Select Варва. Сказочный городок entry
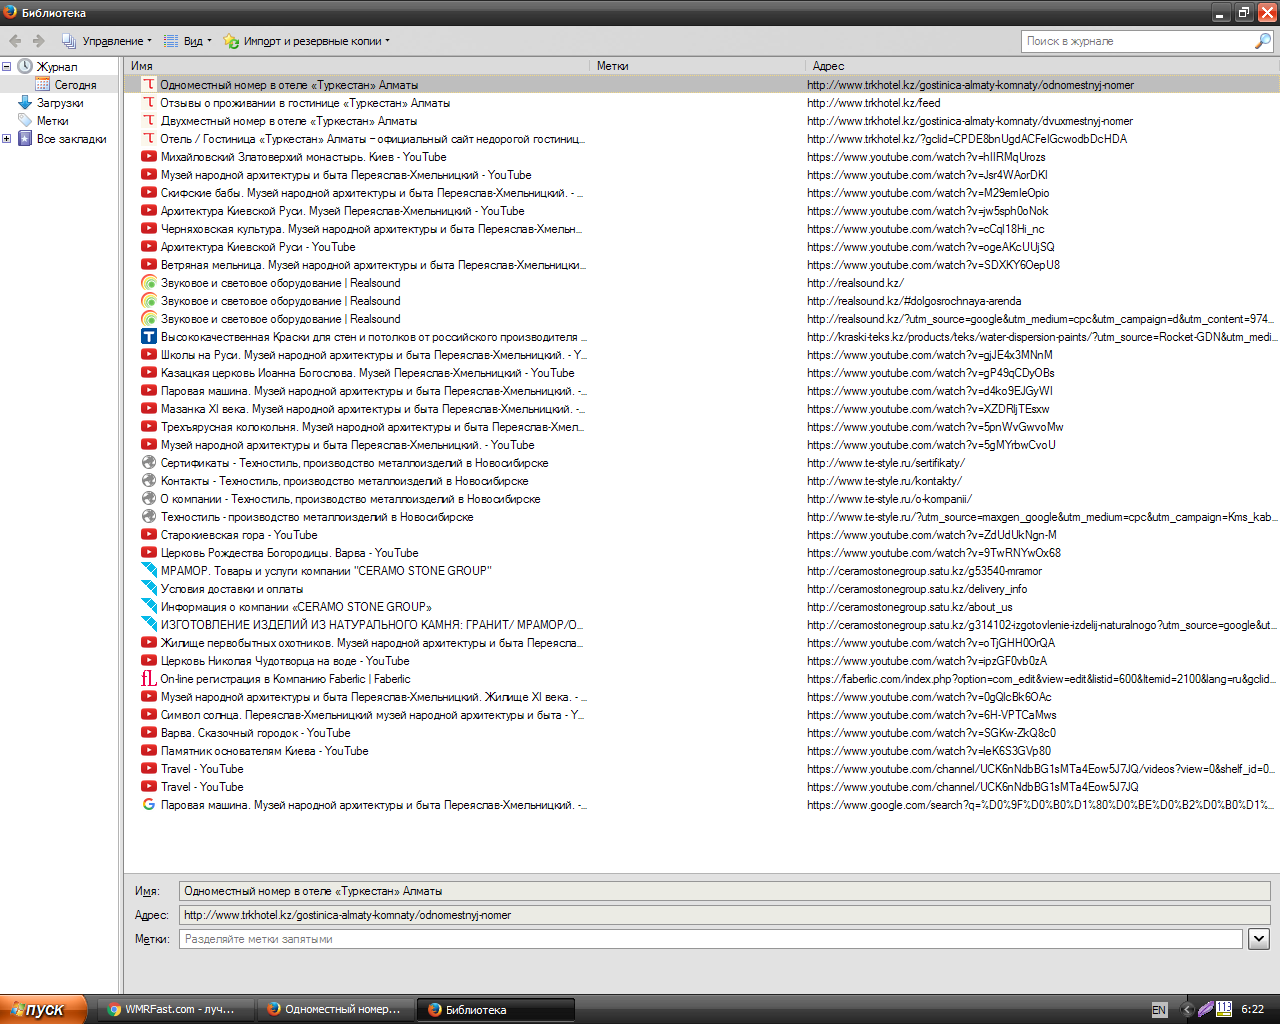 point(701,733)
